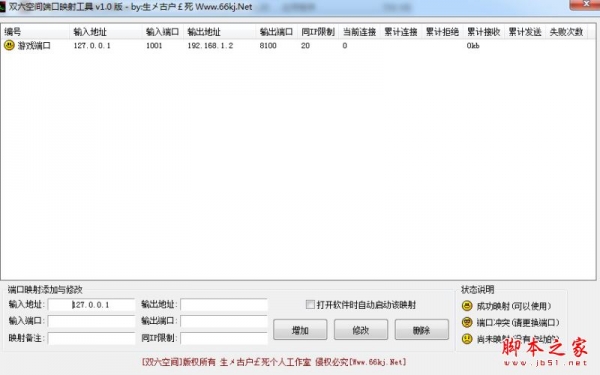This screenshot has height=375, width=600.
Task: Focus the 输出地址 input field
Action: pyautogui.click(x=224, y=305)
